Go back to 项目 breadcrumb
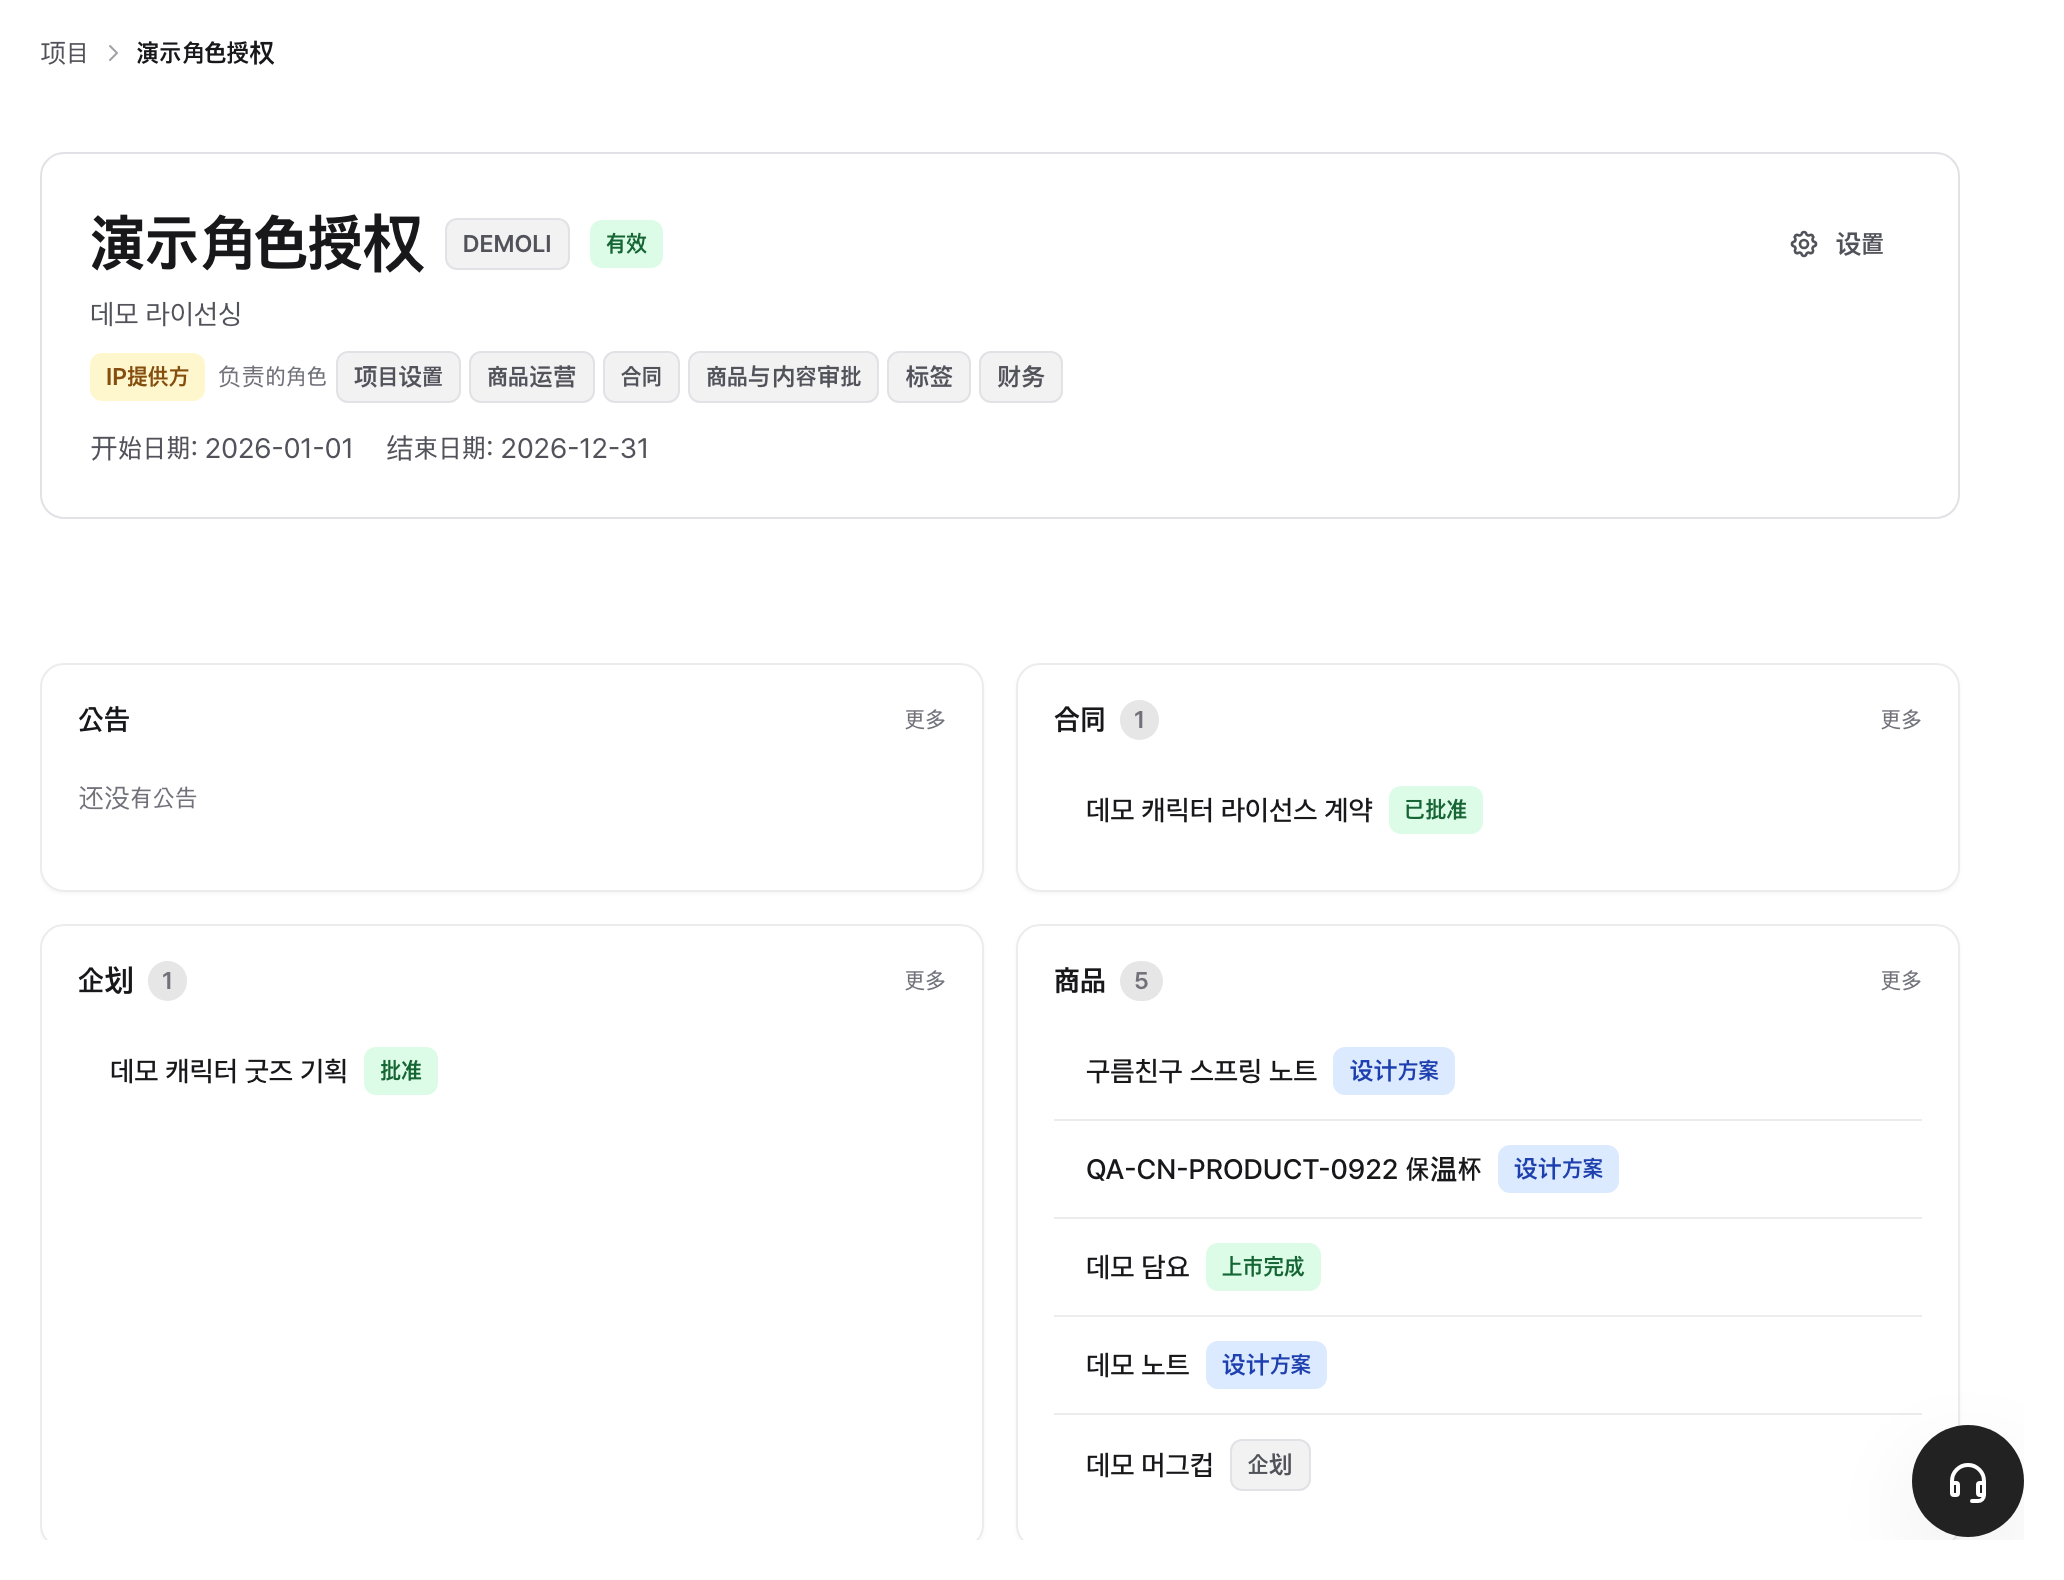The image size is (2064, 1580). click(64, 53)
